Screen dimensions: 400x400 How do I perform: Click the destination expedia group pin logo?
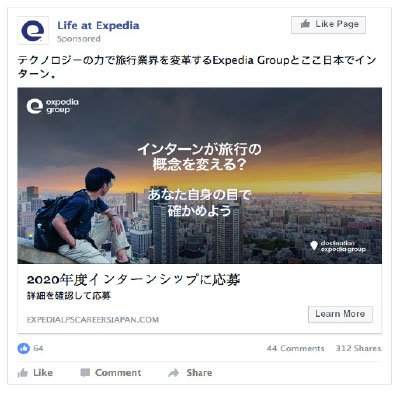click(x=338, y=246)
